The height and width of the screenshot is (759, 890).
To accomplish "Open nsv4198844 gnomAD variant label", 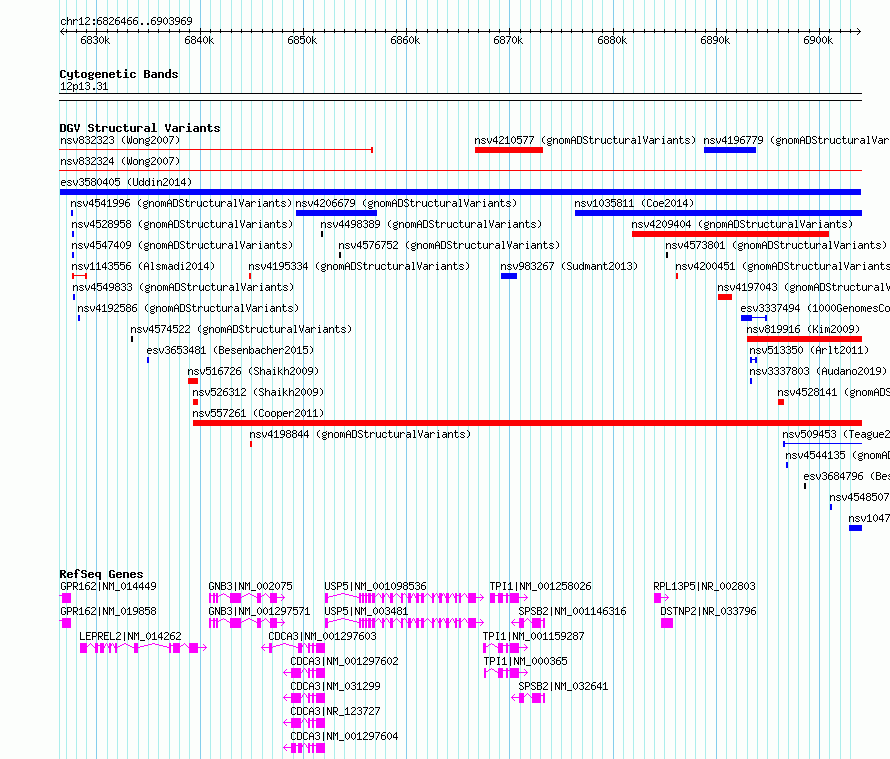I will pos(360,434).
